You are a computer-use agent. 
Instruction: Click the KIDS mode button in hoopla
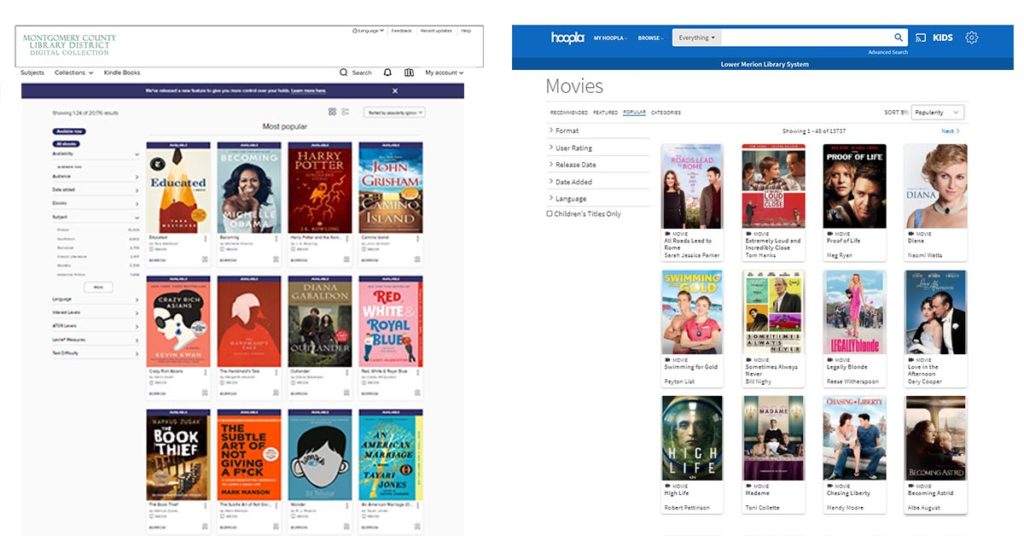point(942,38)
